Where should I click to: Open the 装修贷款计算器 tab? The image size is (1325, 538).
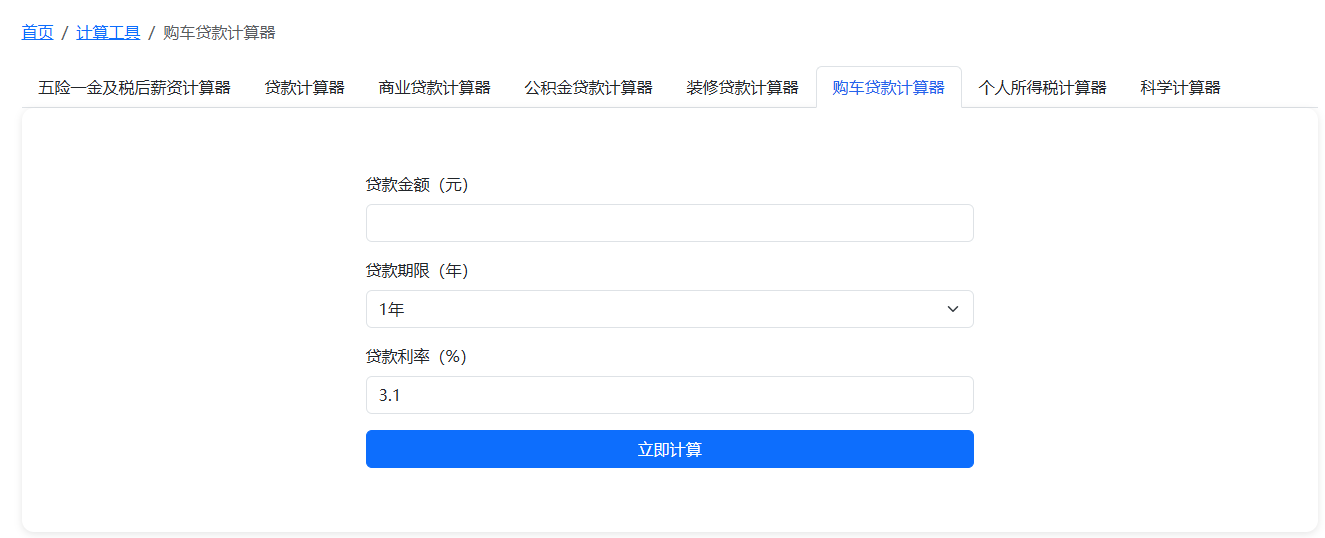(743, 87)
